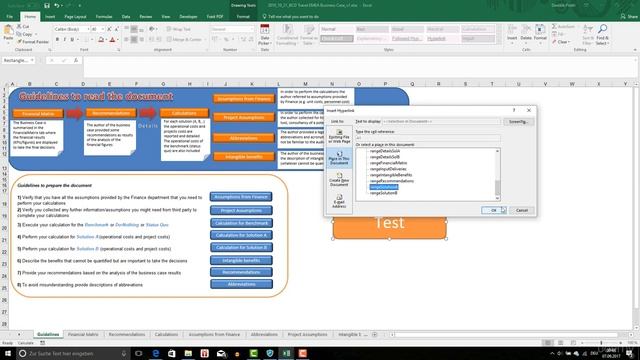Click the Copy command in the ribbon
Viewport: 640px width, 360px height.
click(25, 34)
